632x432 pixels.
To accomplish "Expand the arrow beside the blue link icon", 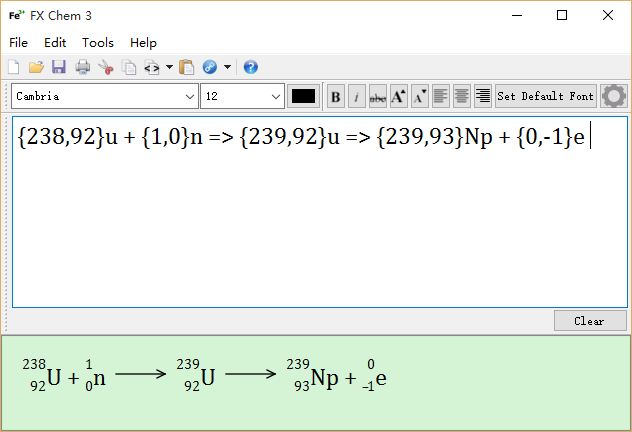I will [x=228, y=67].
